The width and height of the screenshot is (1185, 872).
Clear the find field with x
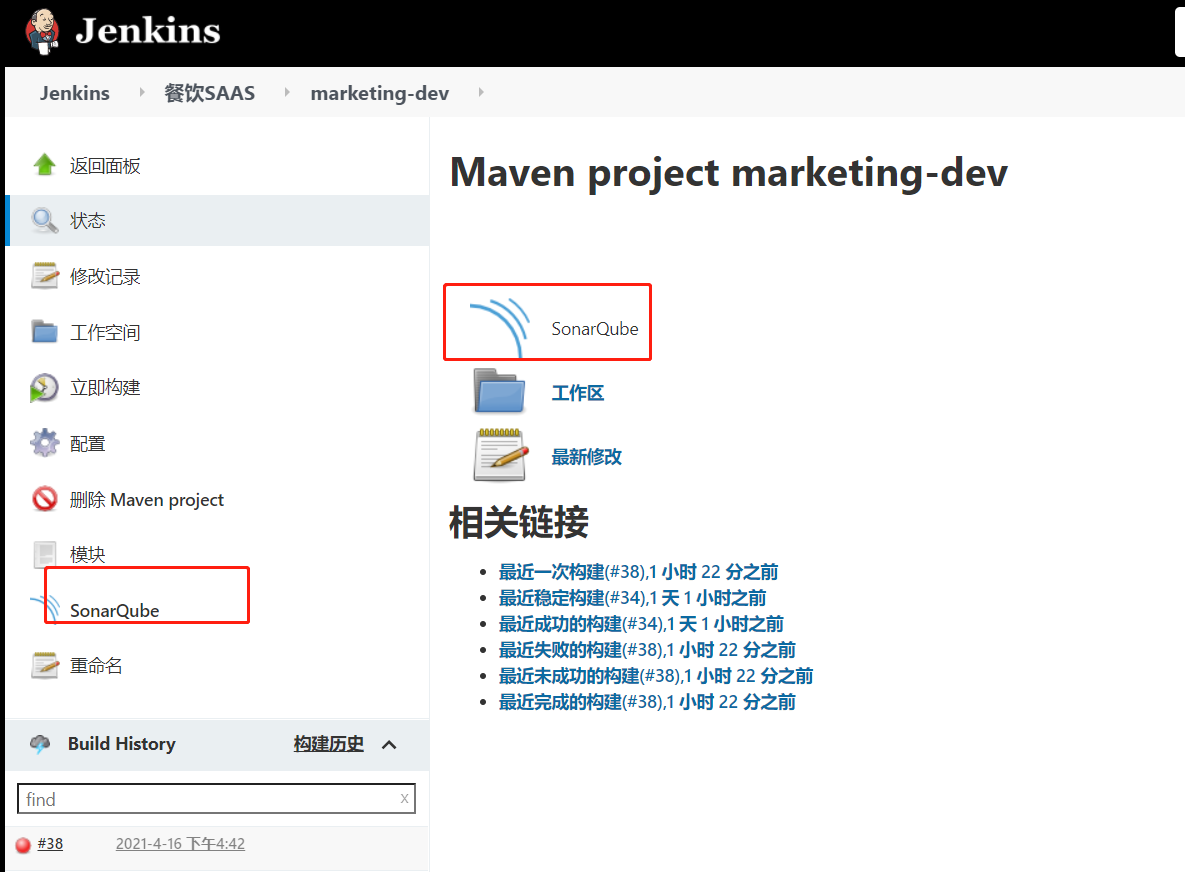(x=404, y=798)
